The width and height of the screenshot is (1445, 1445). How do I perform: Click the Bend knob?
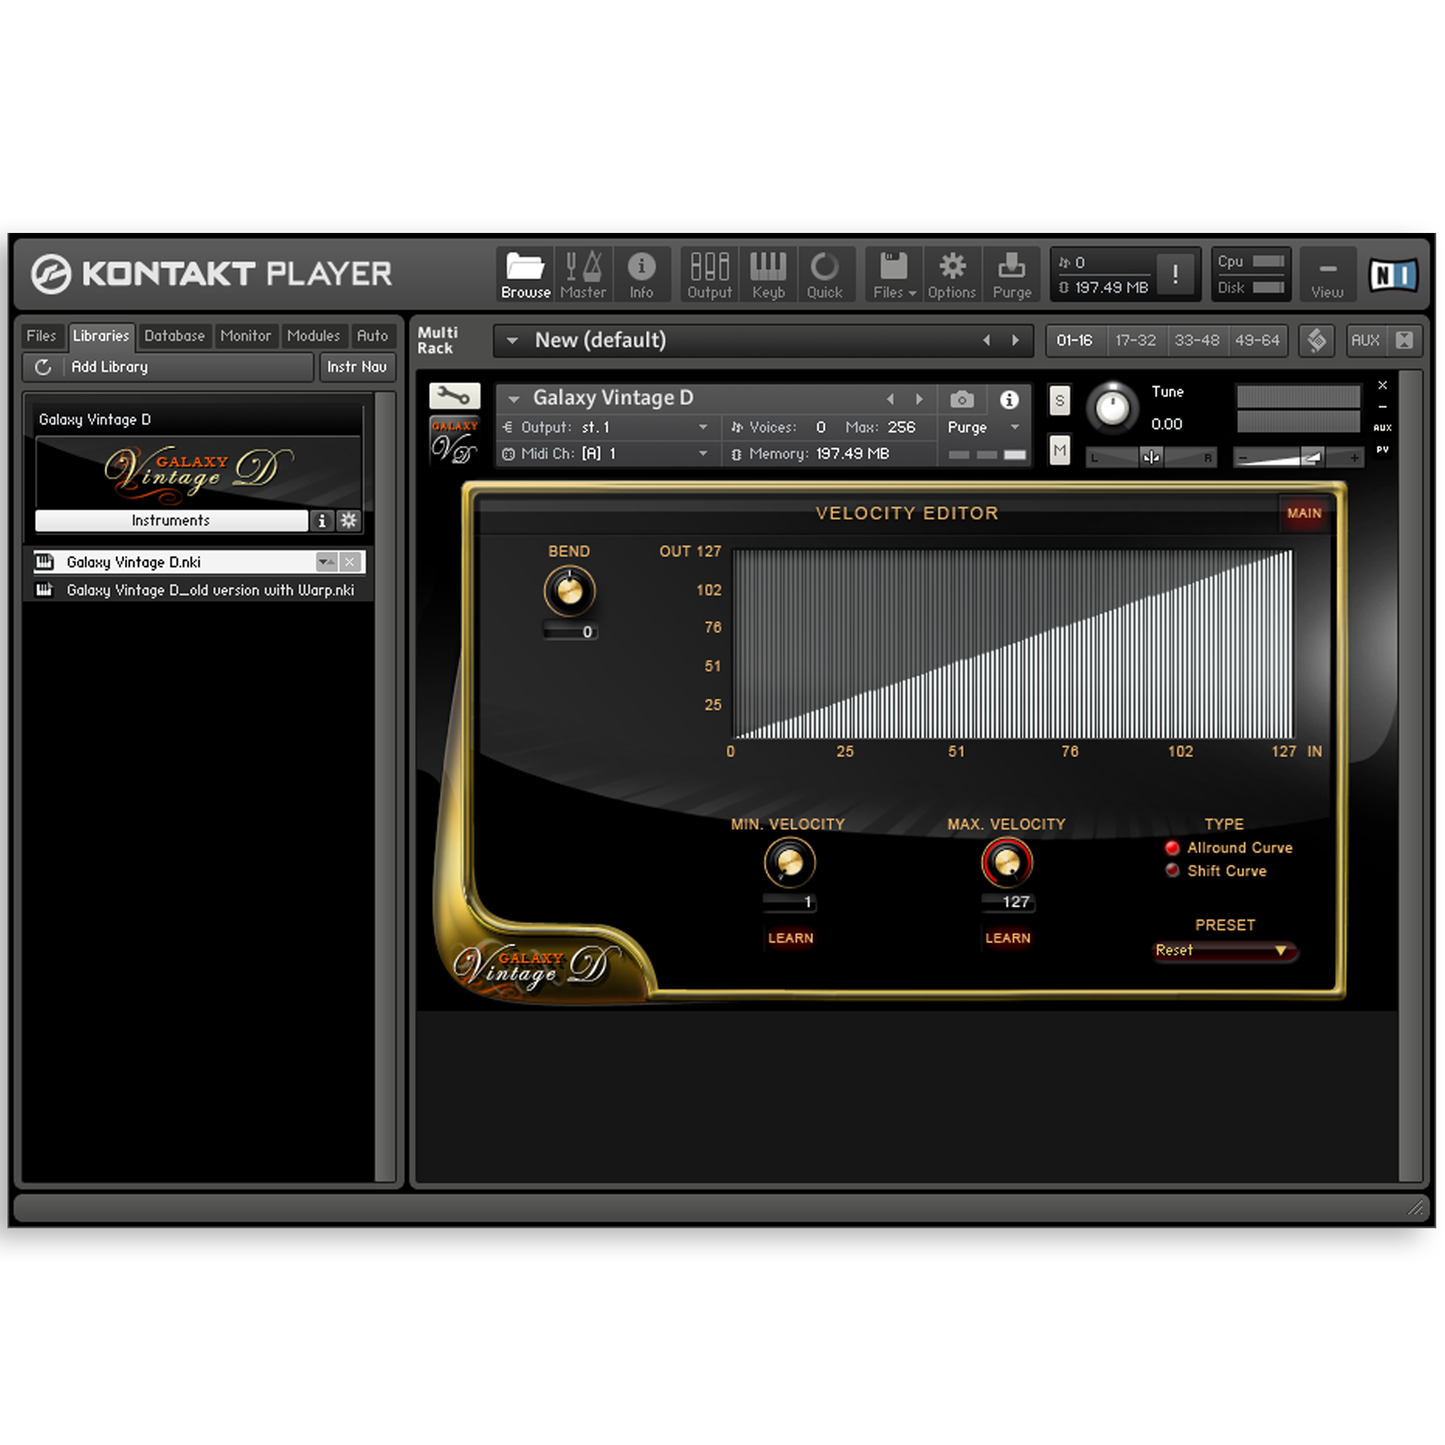(569, 591)
